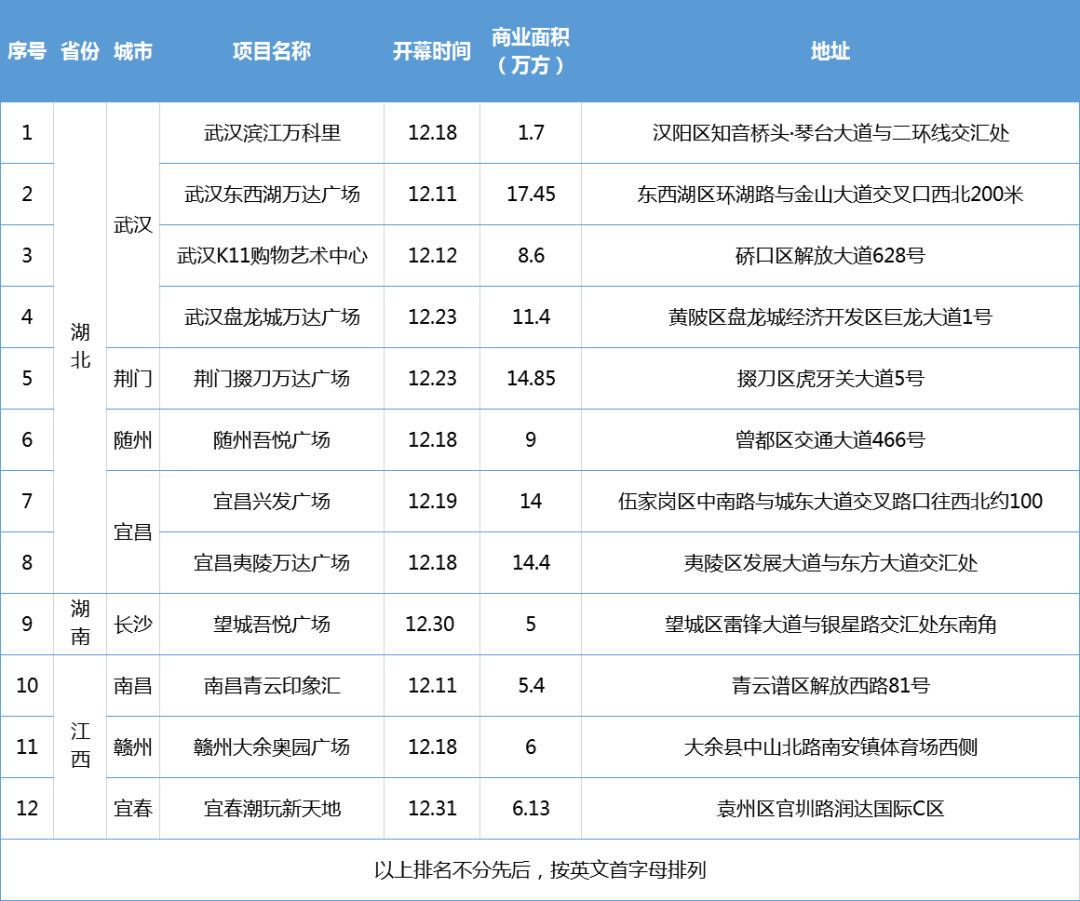
Task: Click project name '武汉东西湖万达广场'
Action: pyautogui.click(x=272, y=194)
